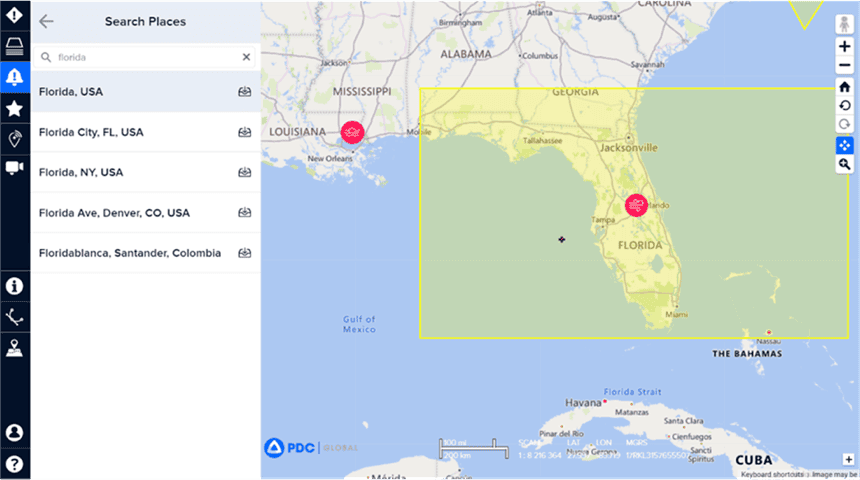
Task: Zoom in with the plus map button
Action: pyautogui.click(x=844, y=47)
